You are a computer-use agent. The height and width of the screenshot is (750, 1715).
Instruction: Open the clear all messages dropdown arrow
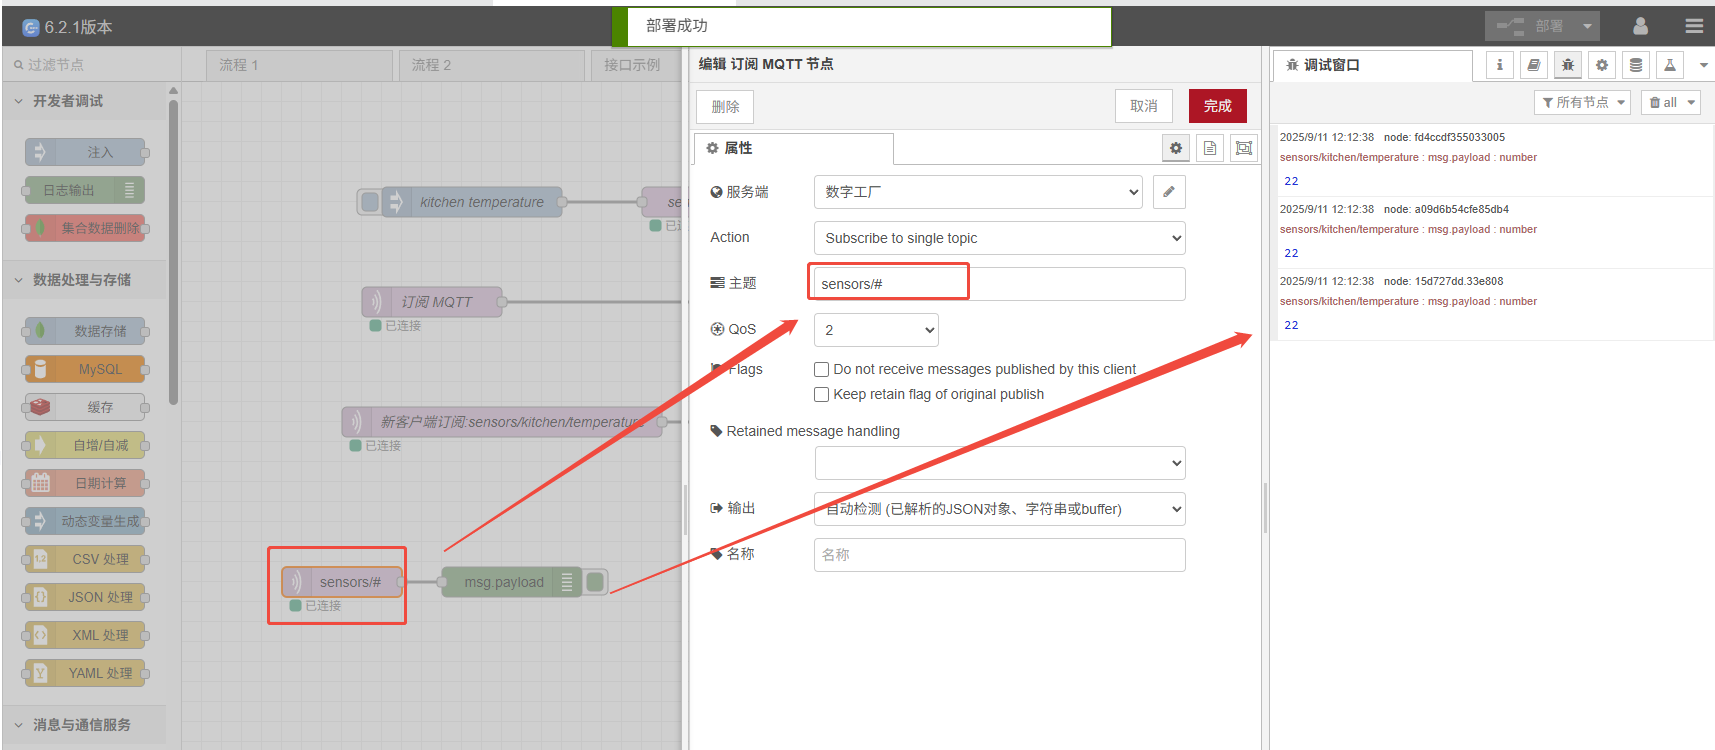click(1691, 102)
